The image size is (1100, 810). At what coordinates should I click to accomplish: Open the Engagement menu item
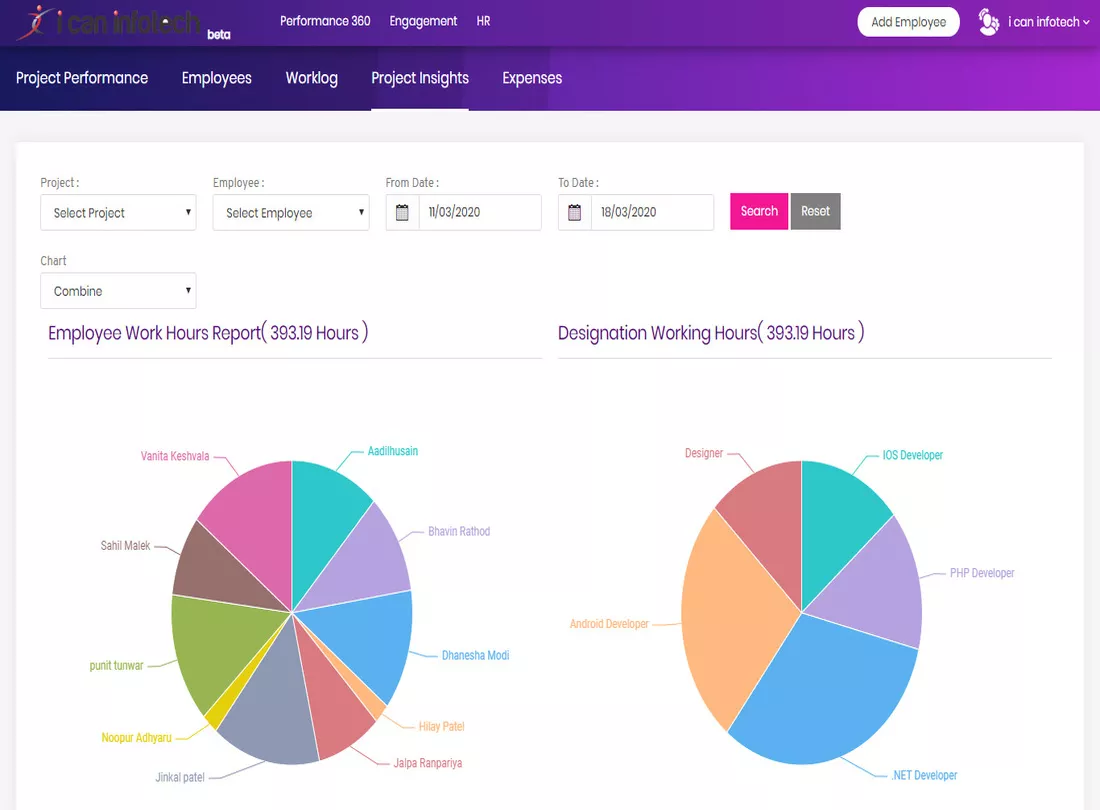pyautogui.click(x=423, y=21)
